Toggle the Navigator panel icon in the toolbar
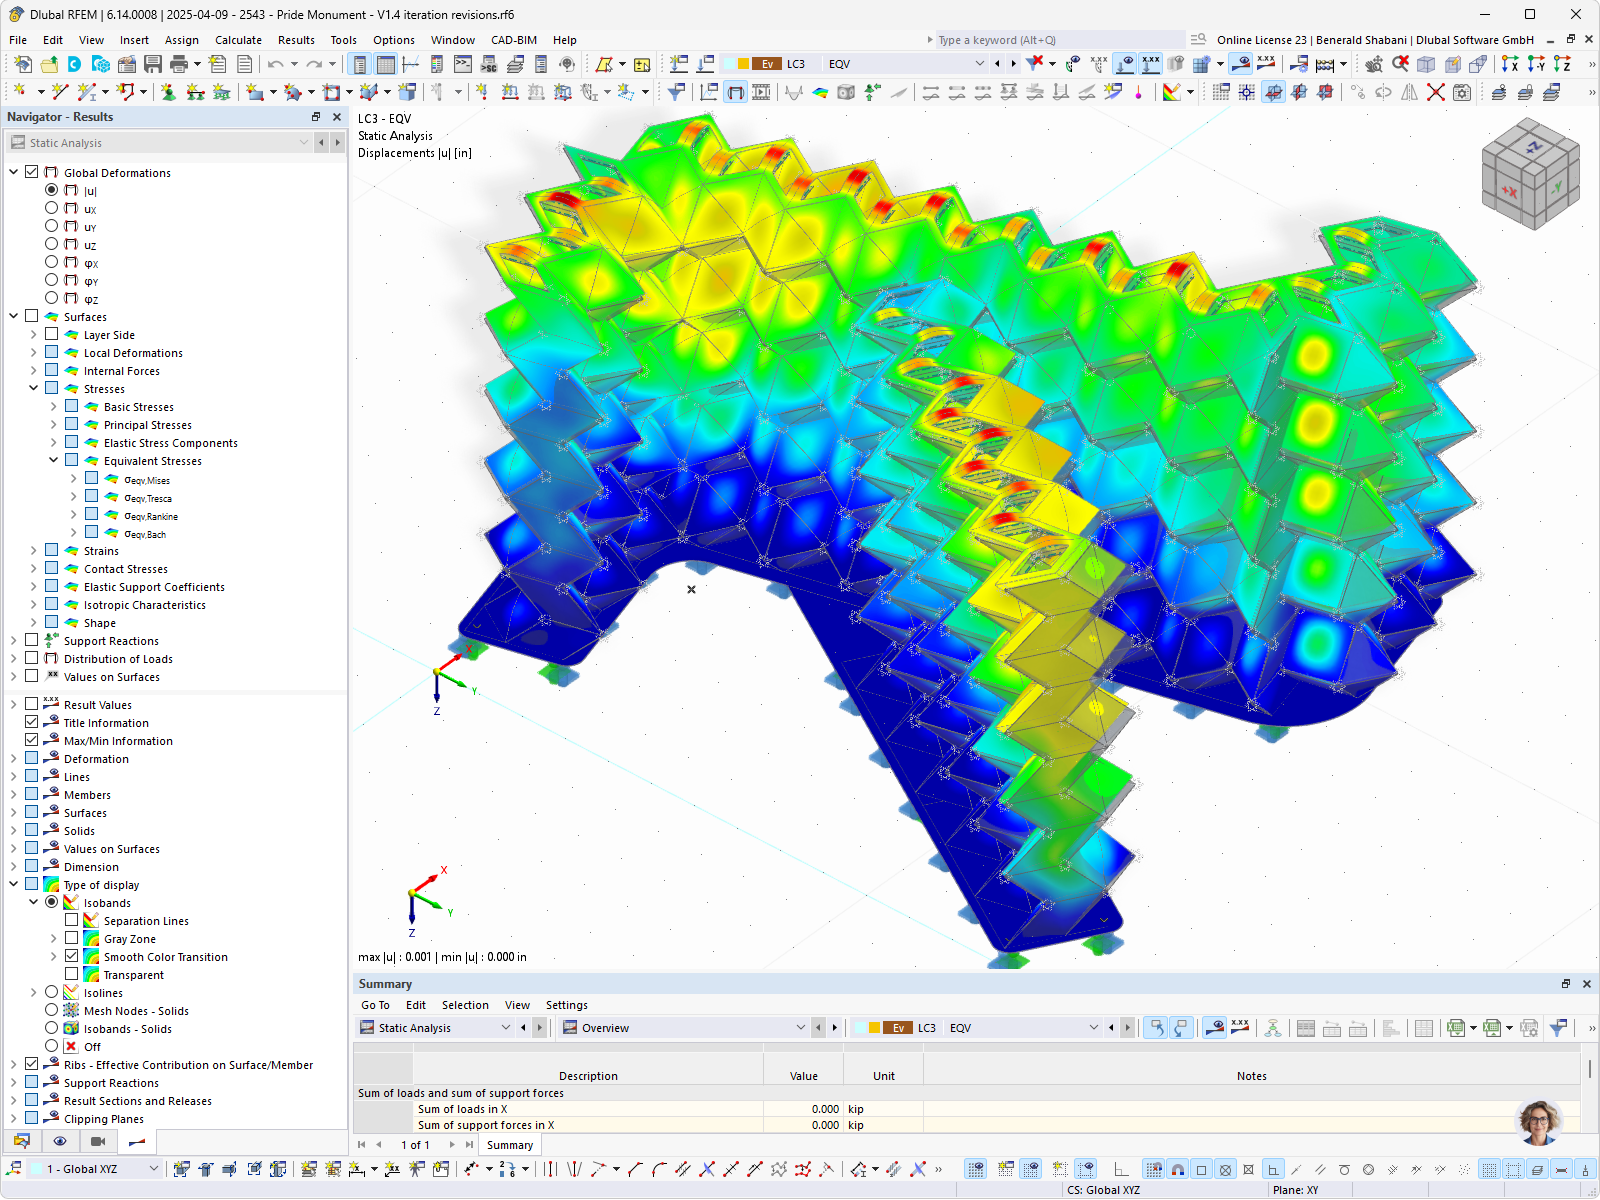This screenshot has height=1200, width=1600. pos(359,64)
